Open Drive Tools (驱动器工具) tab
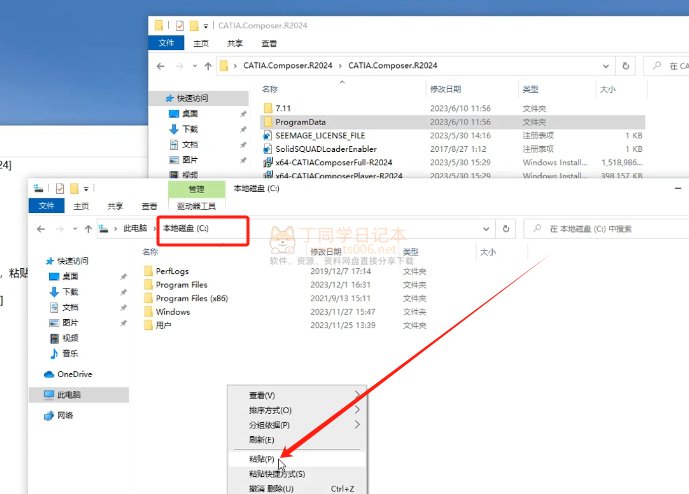689x494 pixels. point(196,206)
